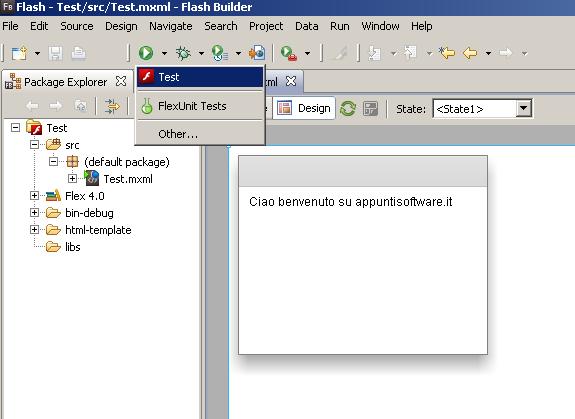Open the Design menu
The height and width of the screenshot is (419, 575).
point(121,26)
